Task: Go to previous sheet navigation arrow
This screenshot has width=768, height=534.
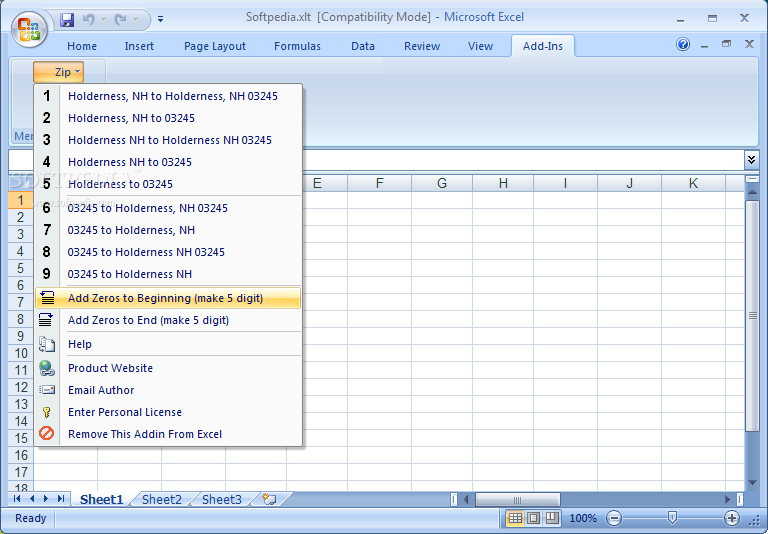Action: click(x=32, y=499)
